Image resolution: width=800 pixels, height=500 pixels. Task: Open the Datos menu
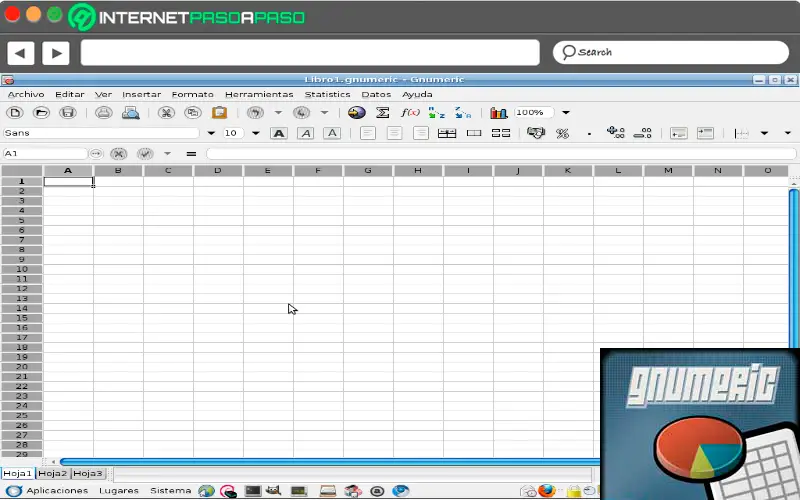(376, 94)
